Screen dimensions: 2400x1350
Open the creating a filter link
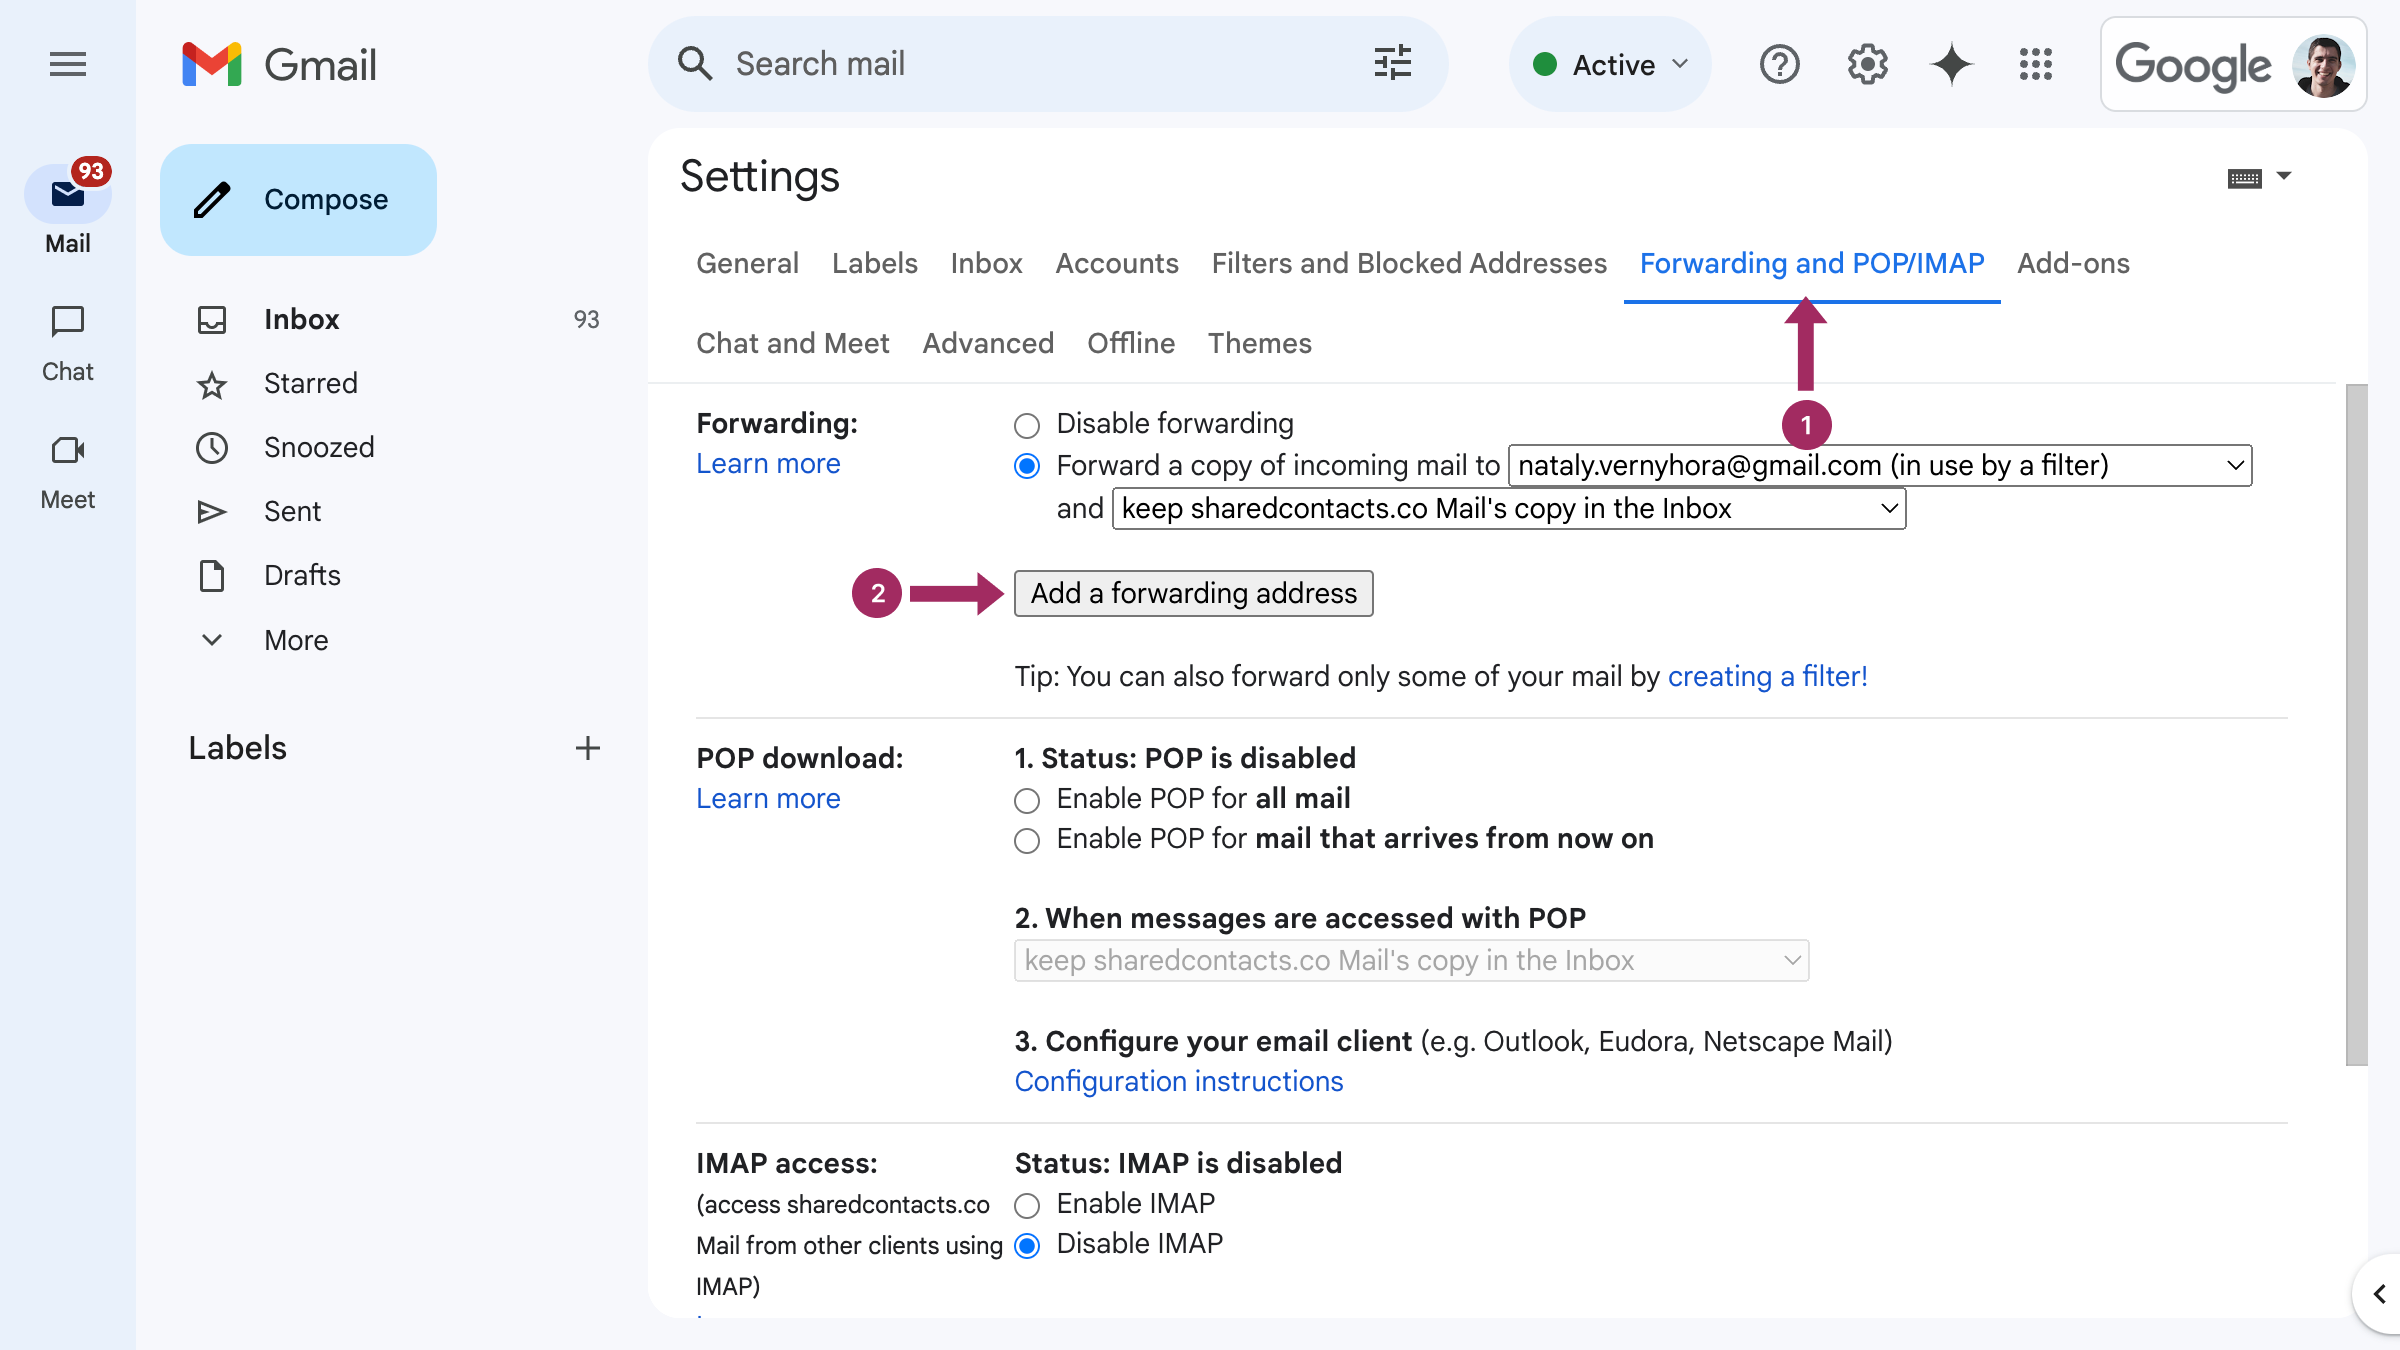[1767, 677]
